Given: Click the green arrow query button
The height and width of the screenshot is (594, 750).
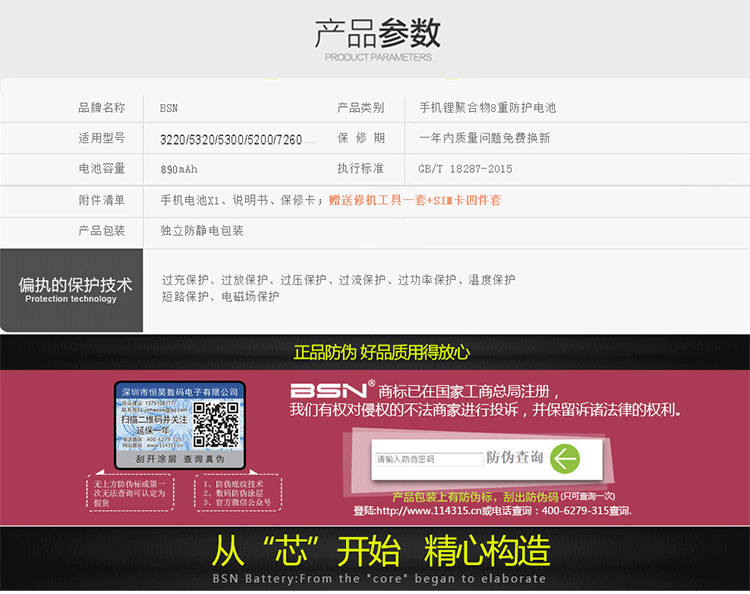Looking at the screenshot, I should pyautogui.click(x=565, y=459).
